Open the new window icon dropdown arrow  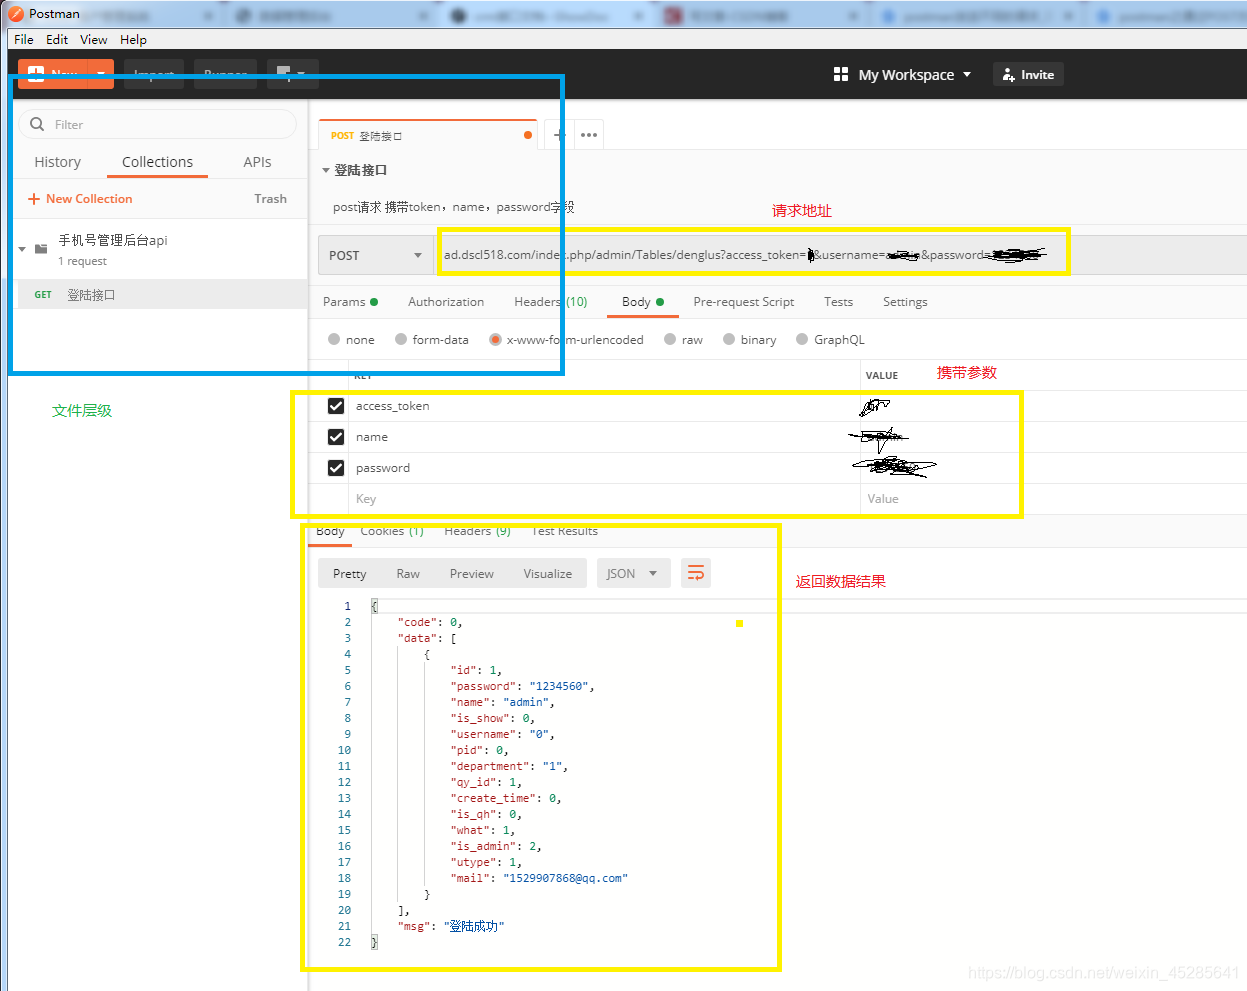(301, 74)
